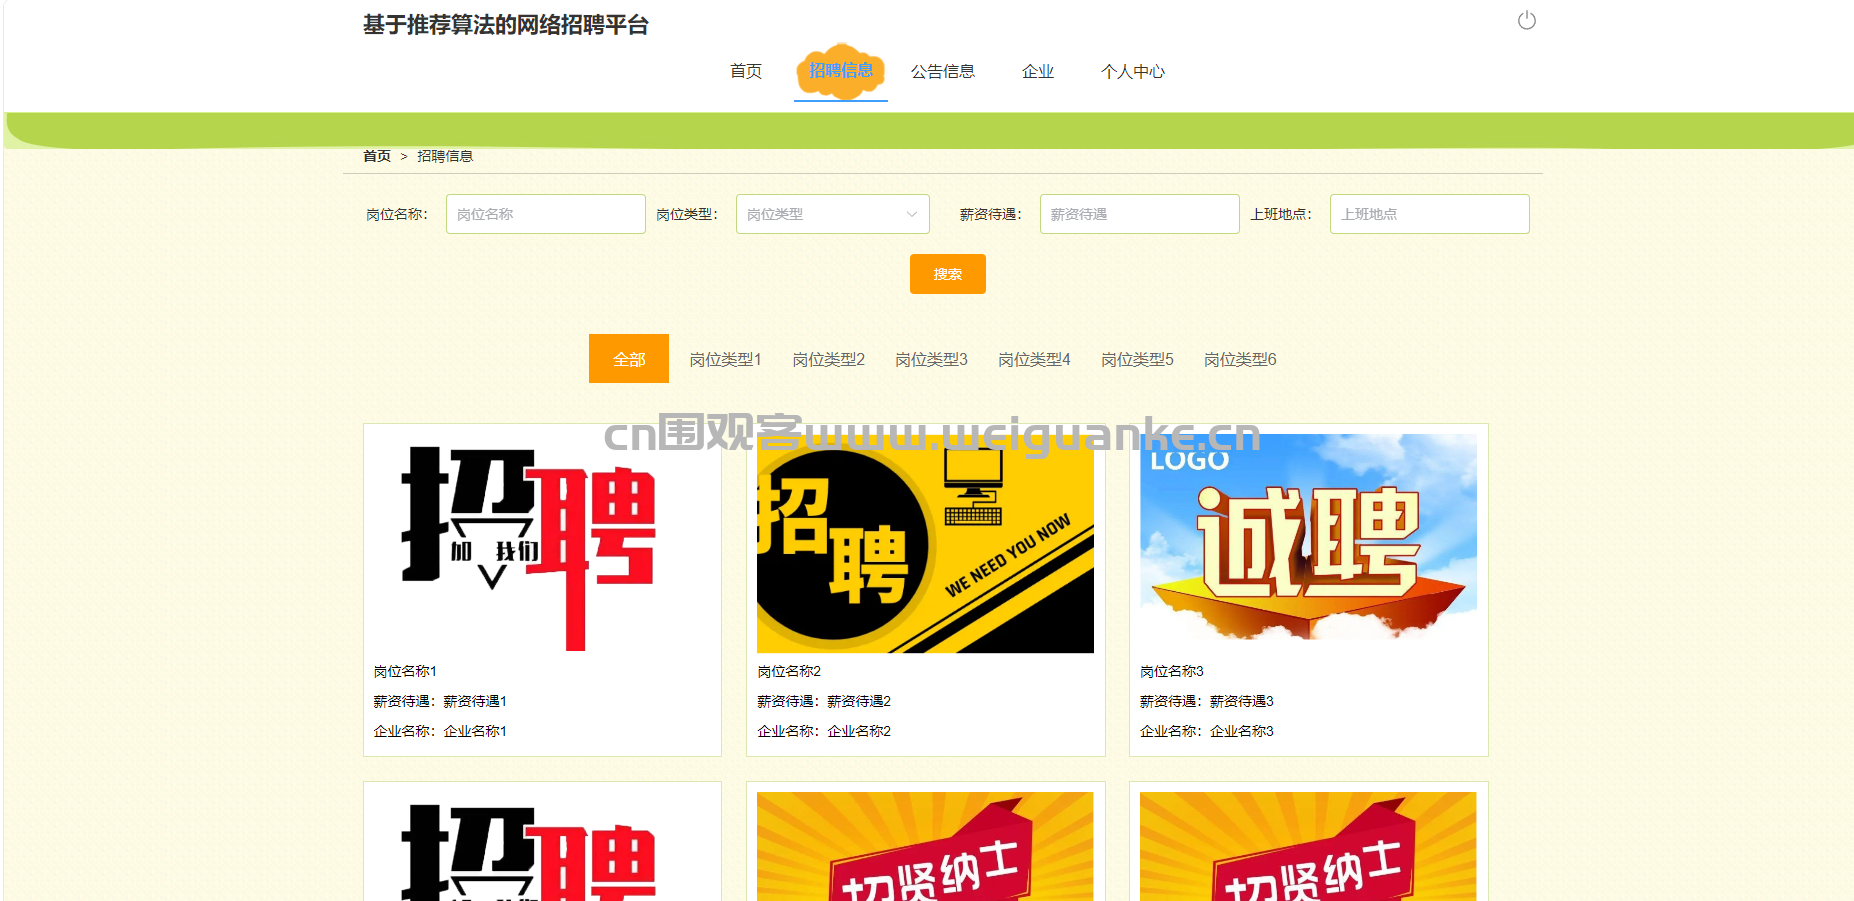Filter by 岗位类型1
Viewport: 1854px width, 901px height.
click(725, 359)
